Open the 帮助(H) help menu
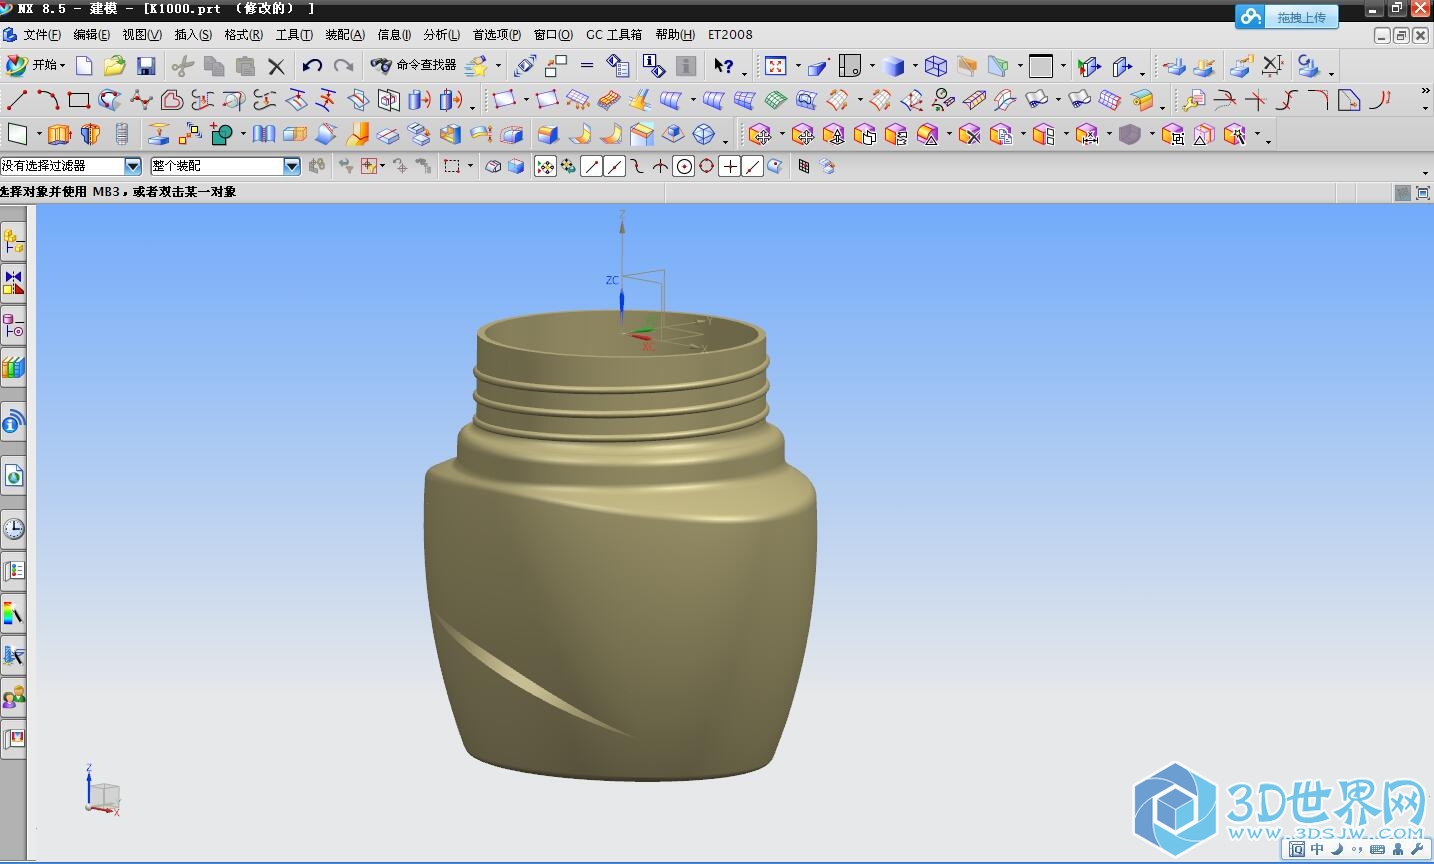This screenshot has width=1434, height=864. click(675, 35)
